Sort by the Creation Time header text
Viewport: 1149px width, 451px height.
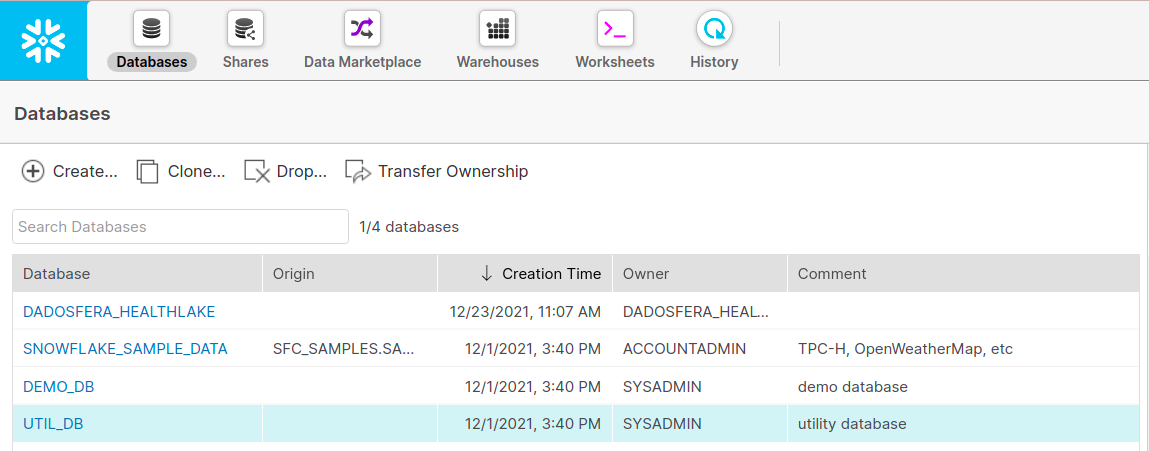[551, 274]
